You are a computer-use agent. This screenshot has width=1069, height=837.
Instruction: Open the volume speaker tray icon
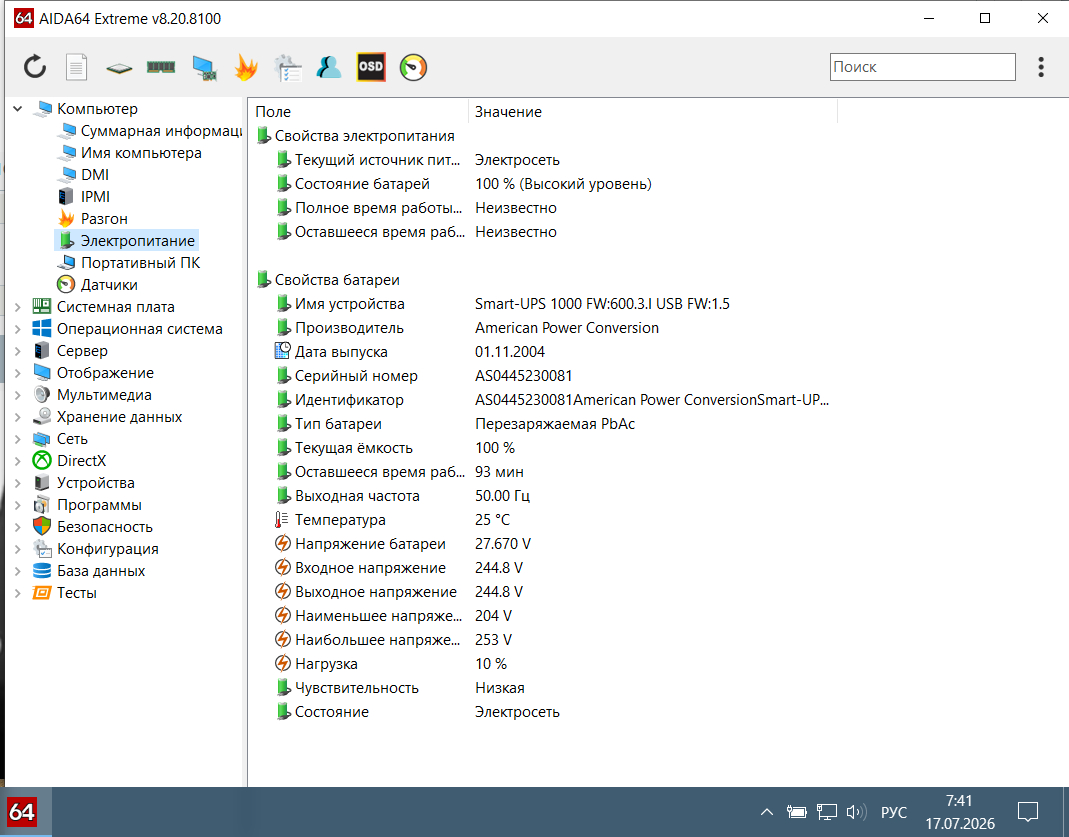[x=856, y=812]
